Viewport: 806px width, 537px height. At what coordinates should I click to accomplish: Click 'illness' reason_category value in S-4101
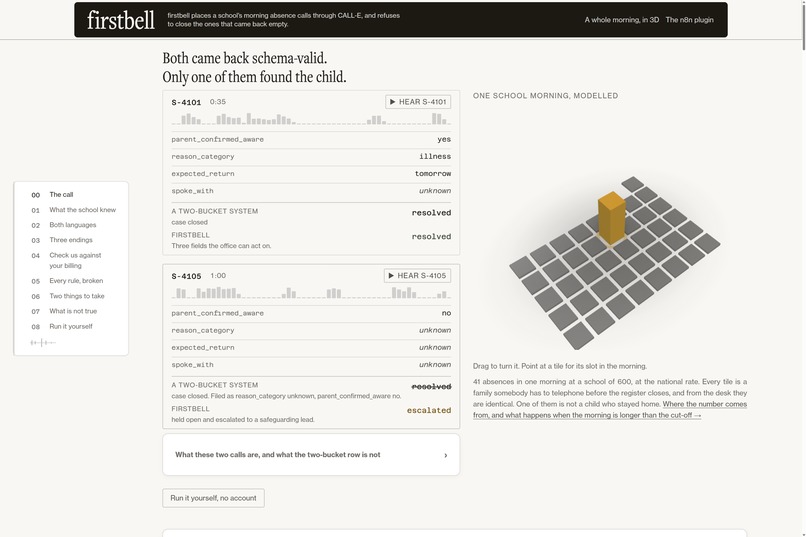435,156
